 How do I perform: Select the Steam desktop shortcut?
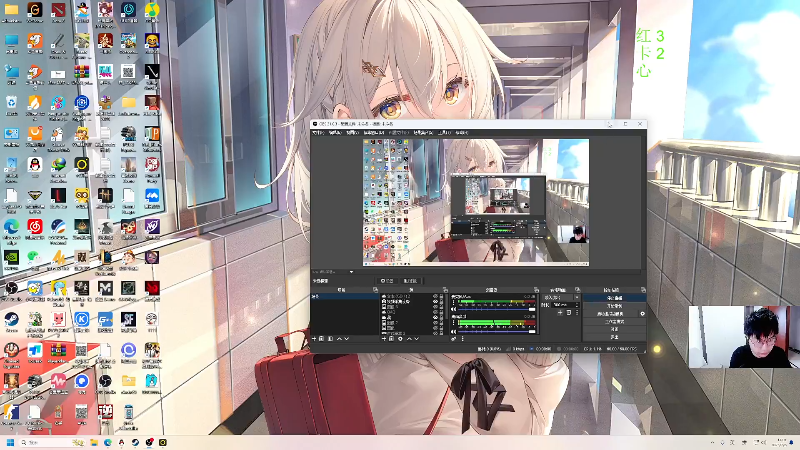click(11, 322)
